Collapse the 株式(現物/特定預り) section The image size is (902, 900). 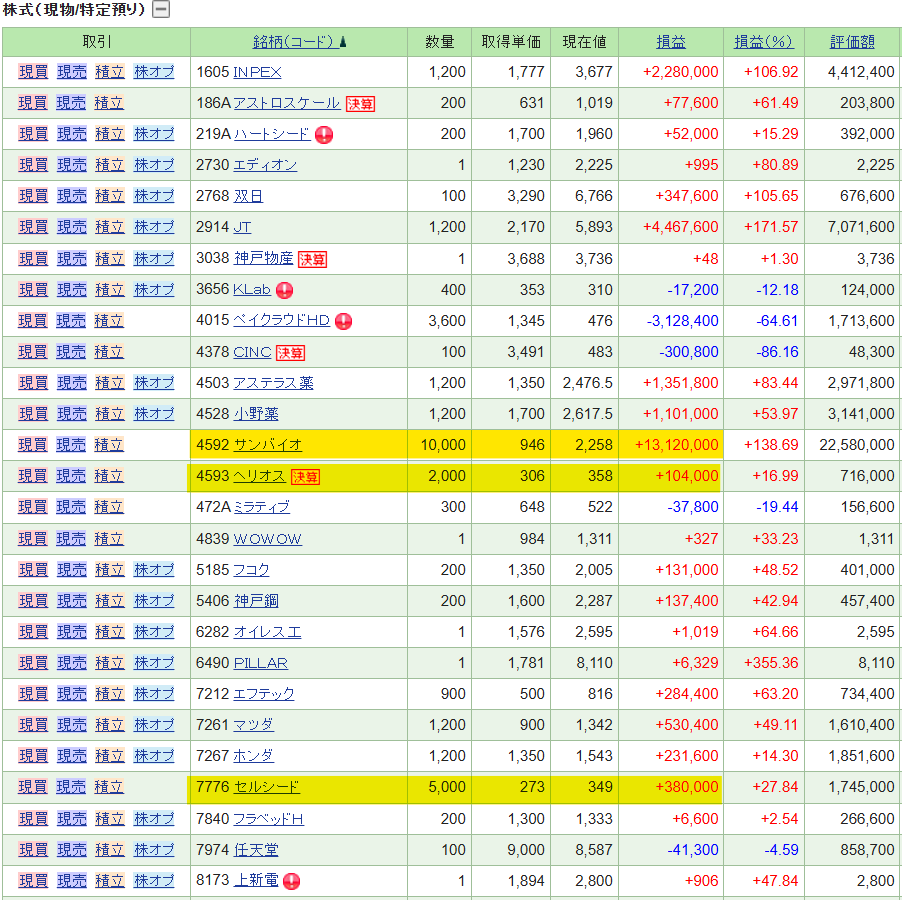[160, 10]
